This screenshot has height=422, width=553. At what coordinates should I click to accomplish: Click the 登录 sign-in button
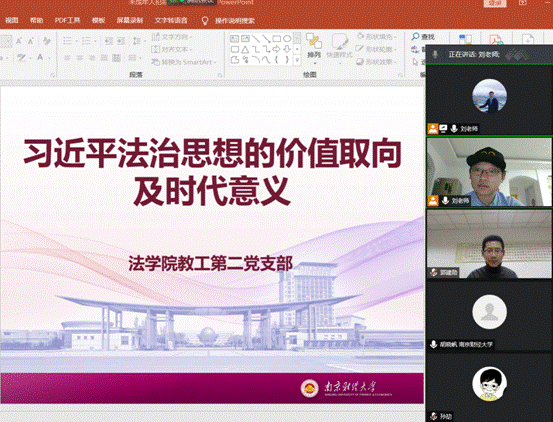click(x=495, y=3)
